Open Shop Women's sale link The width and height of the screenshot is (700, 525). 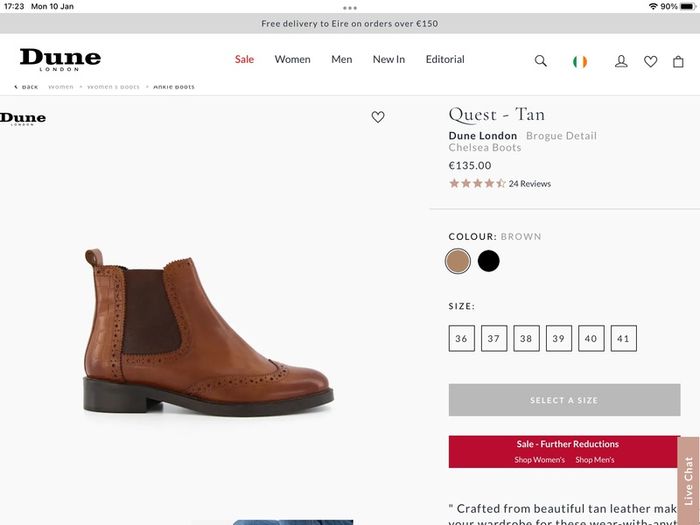coord(539,460)
